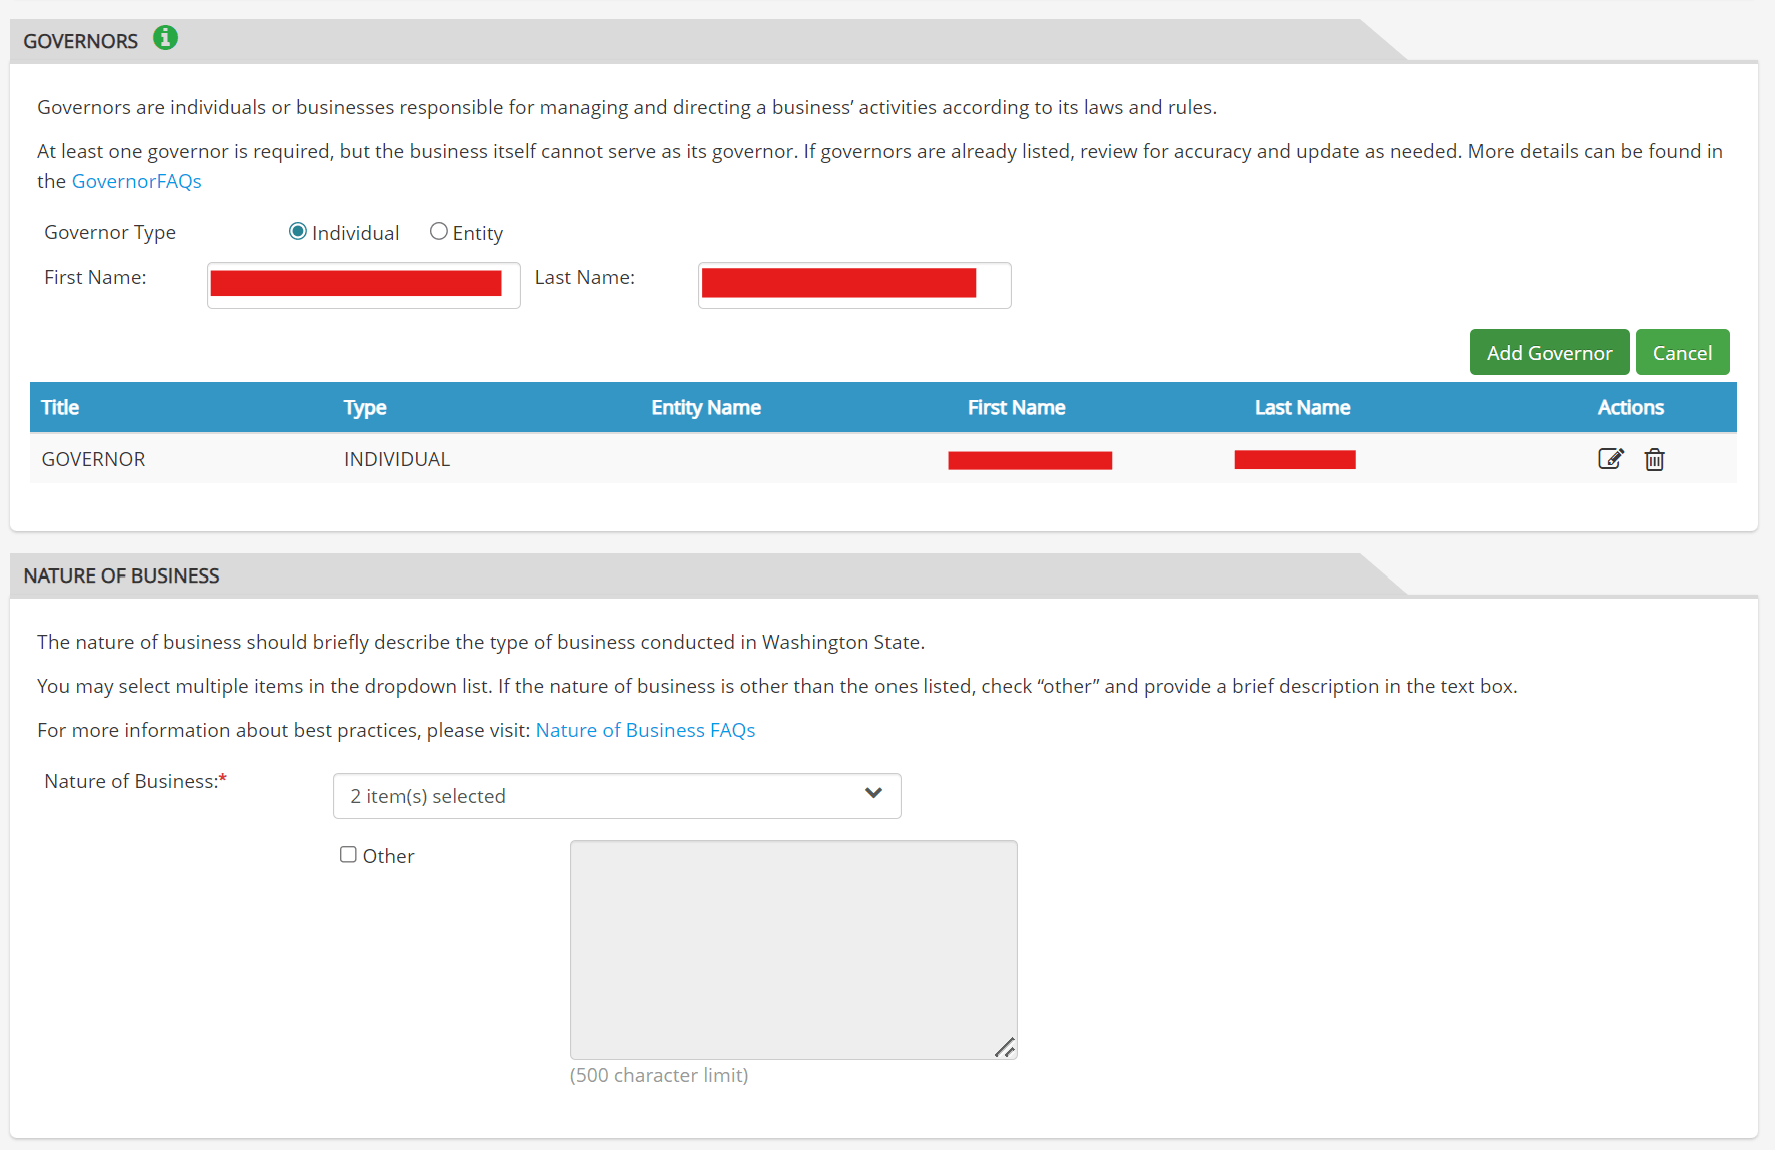Click the GOVERNORS section header text
The height and width of the screenshot is (1150, 1775).
coord(80,41)
